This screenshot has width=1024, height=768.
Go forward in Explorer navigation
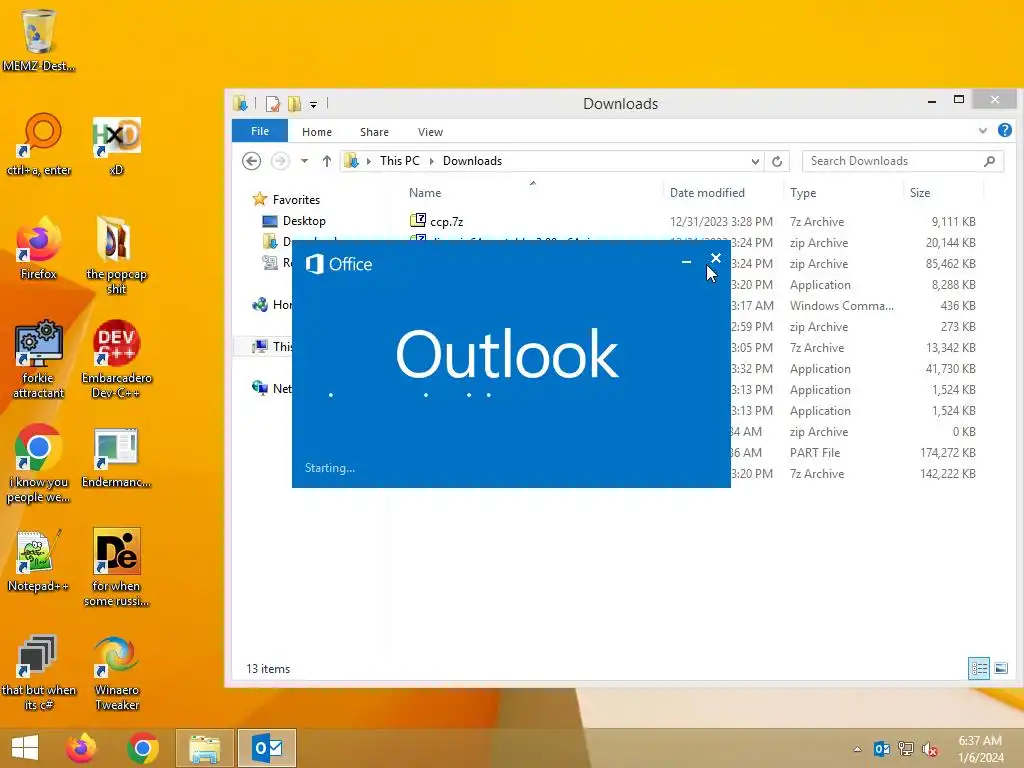pyautogui.click(x=280, y=161)
